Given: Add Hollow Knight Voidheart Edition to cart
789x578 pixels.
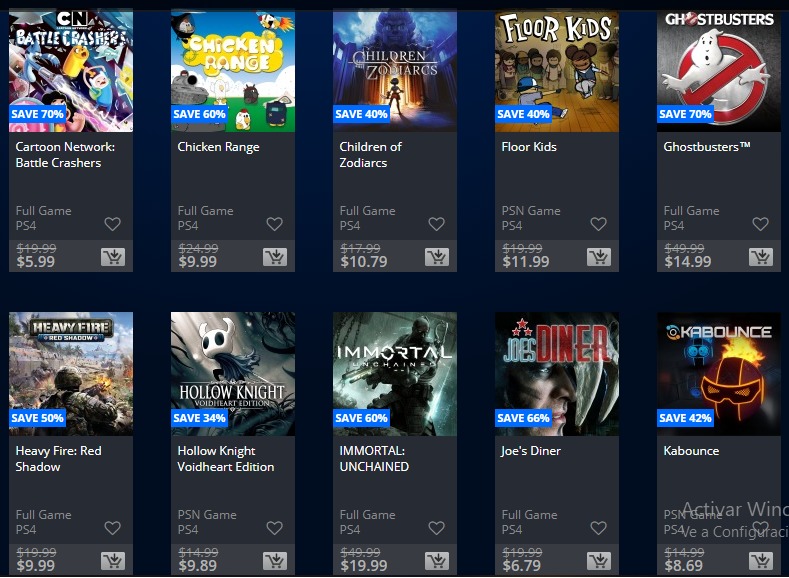Looking at the screenshot, I should [275, 561].
